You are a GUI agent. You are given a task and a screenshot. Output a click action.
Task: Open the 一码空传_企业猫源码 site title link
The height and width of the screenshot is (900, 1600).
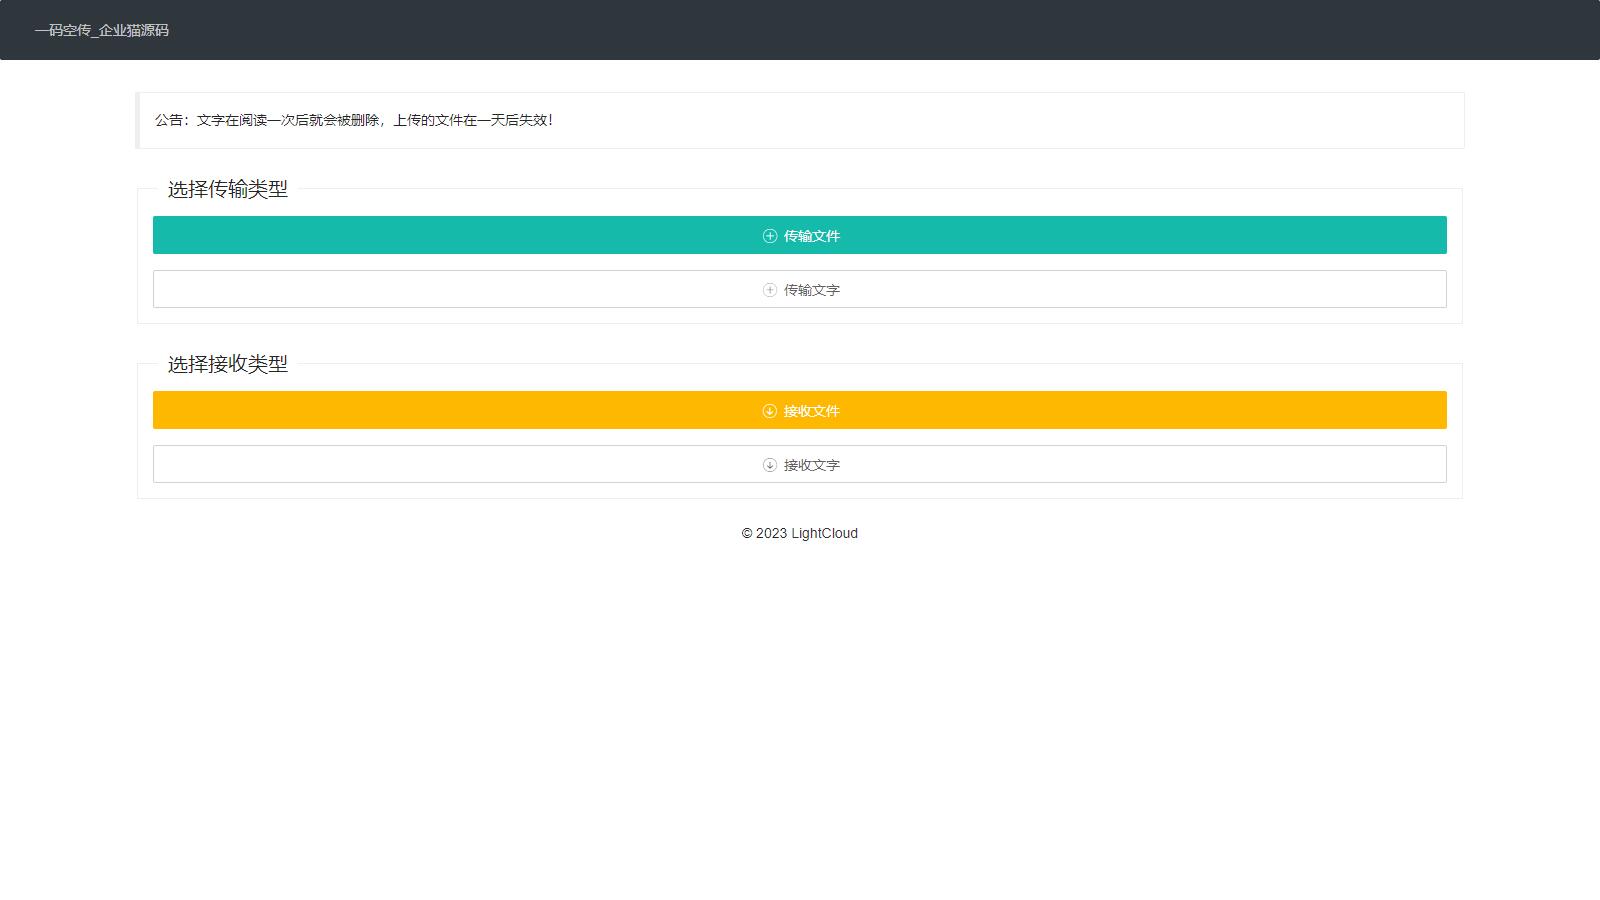(x=102, y=30)
